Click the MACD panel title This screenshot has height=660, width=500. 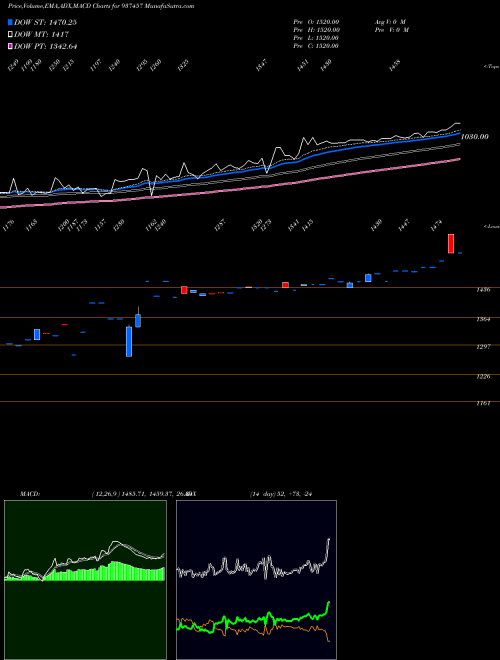pos(30,493)
